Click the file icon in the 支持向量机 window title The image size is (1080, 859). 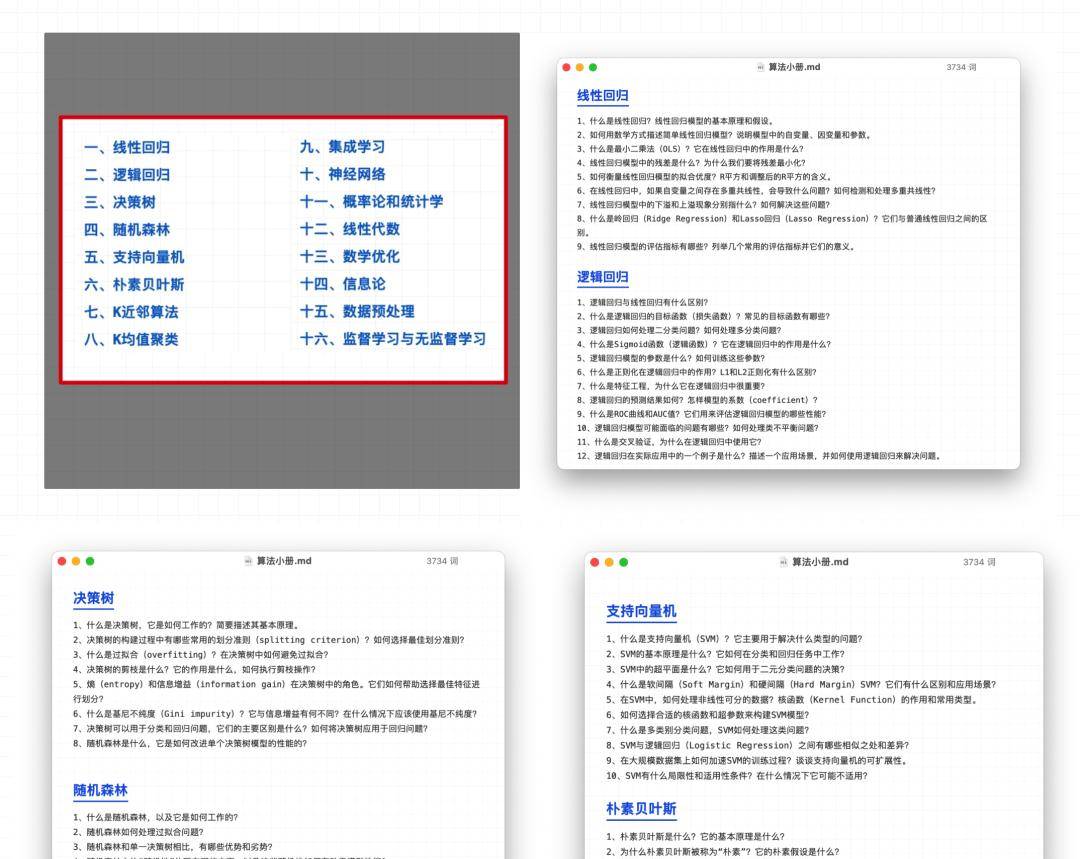783,562
